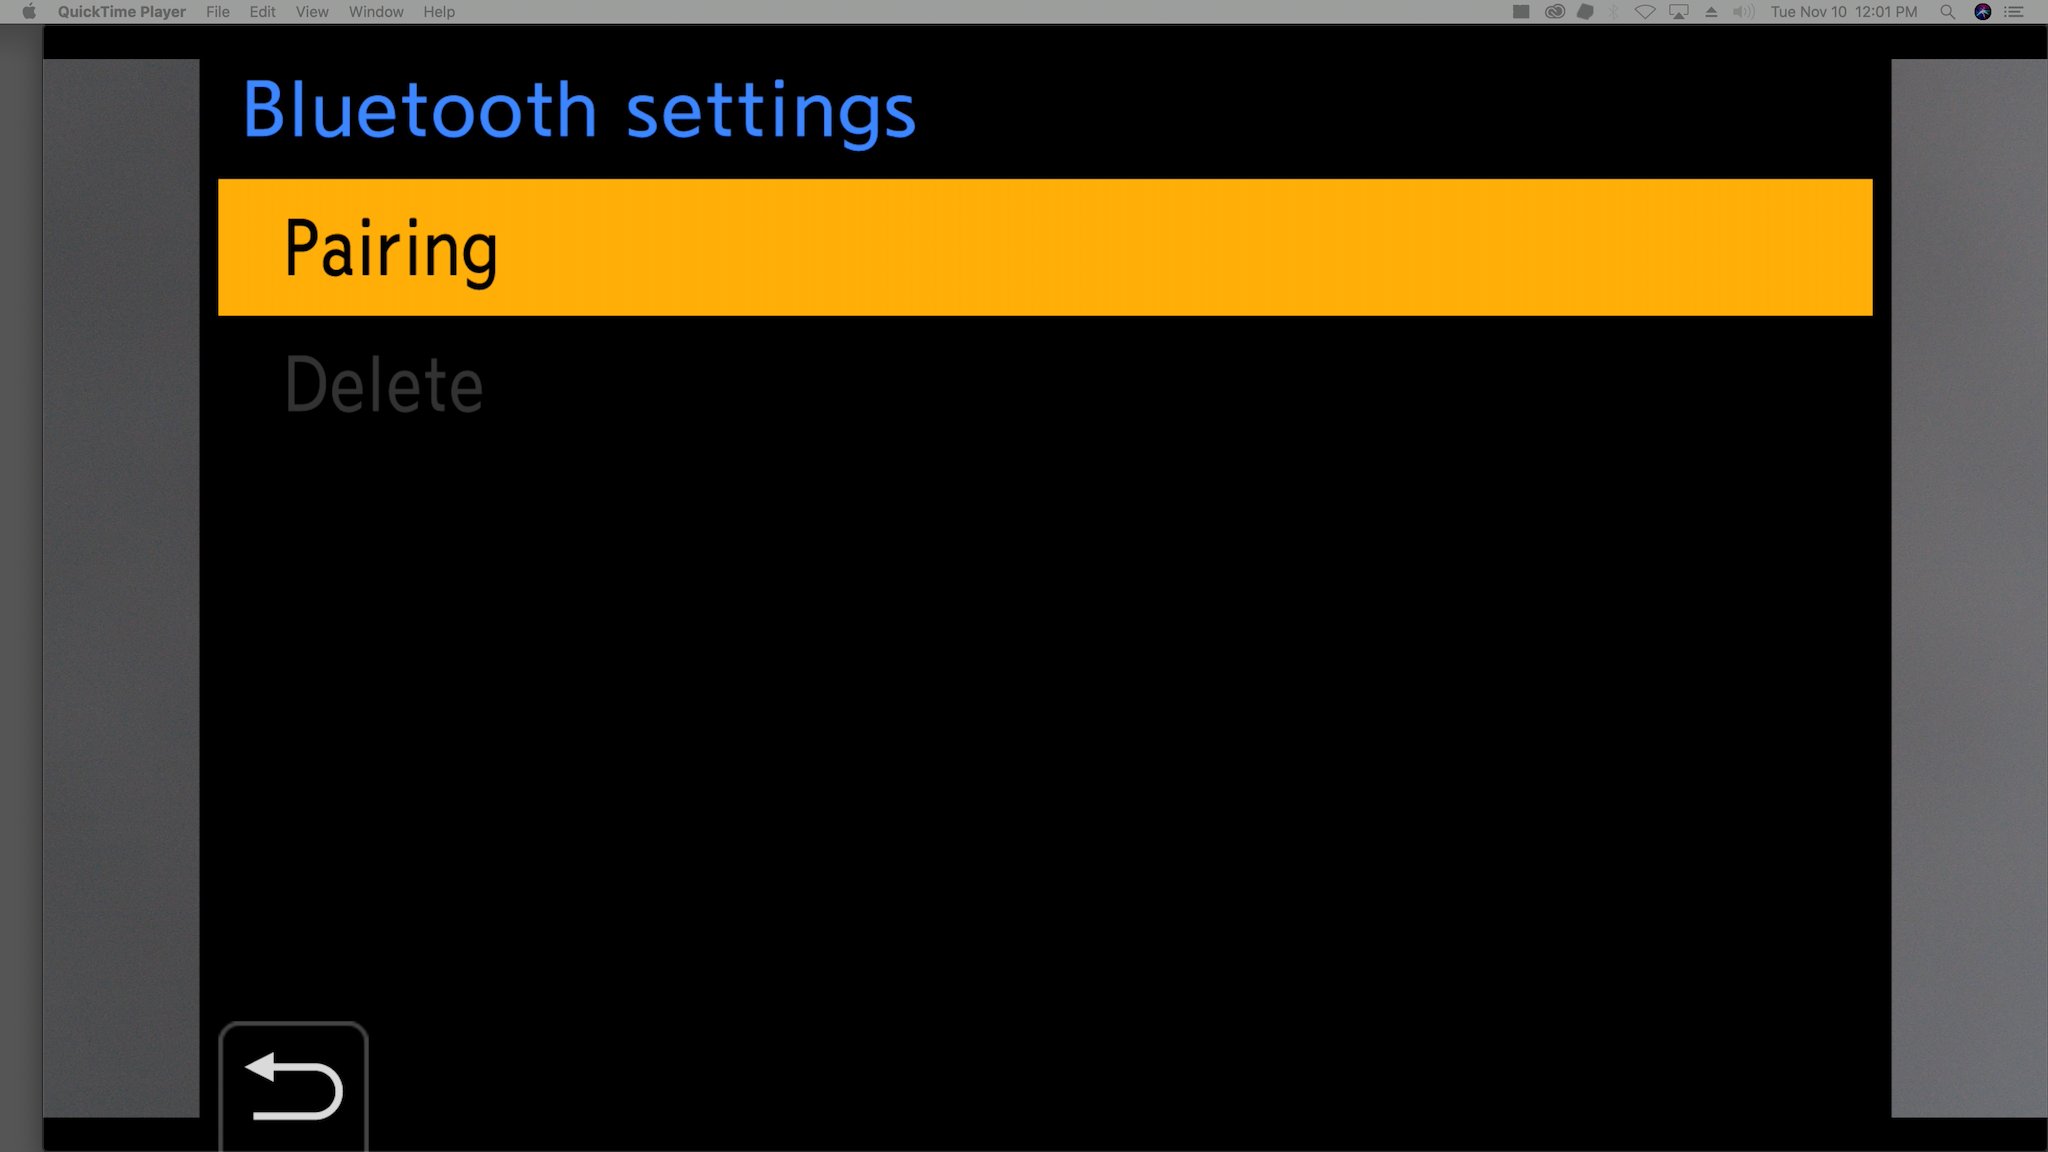The image size is (2048, 1152).
Task: Open Adobe Creative Cloud menu bar icon
Action: (1554, 12)
